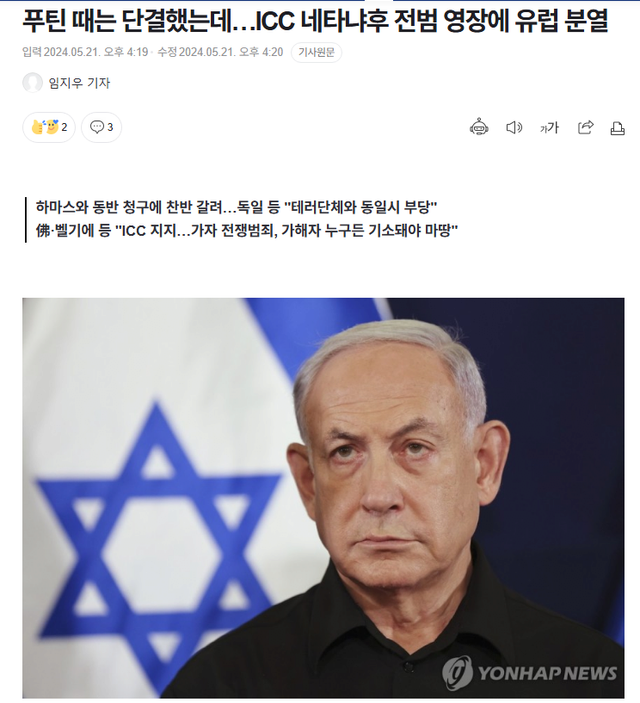640x703 pixels.
Task: Click the comment count 3
Action: pos(110,127)
